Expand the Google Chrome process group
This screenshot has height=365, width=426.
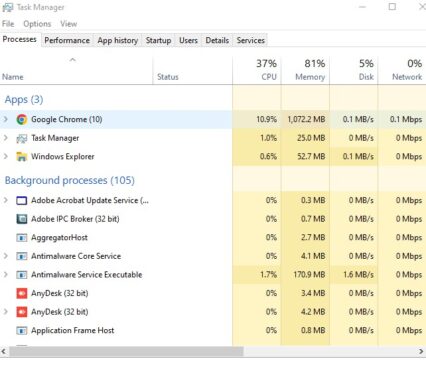[x=6, y=119]
